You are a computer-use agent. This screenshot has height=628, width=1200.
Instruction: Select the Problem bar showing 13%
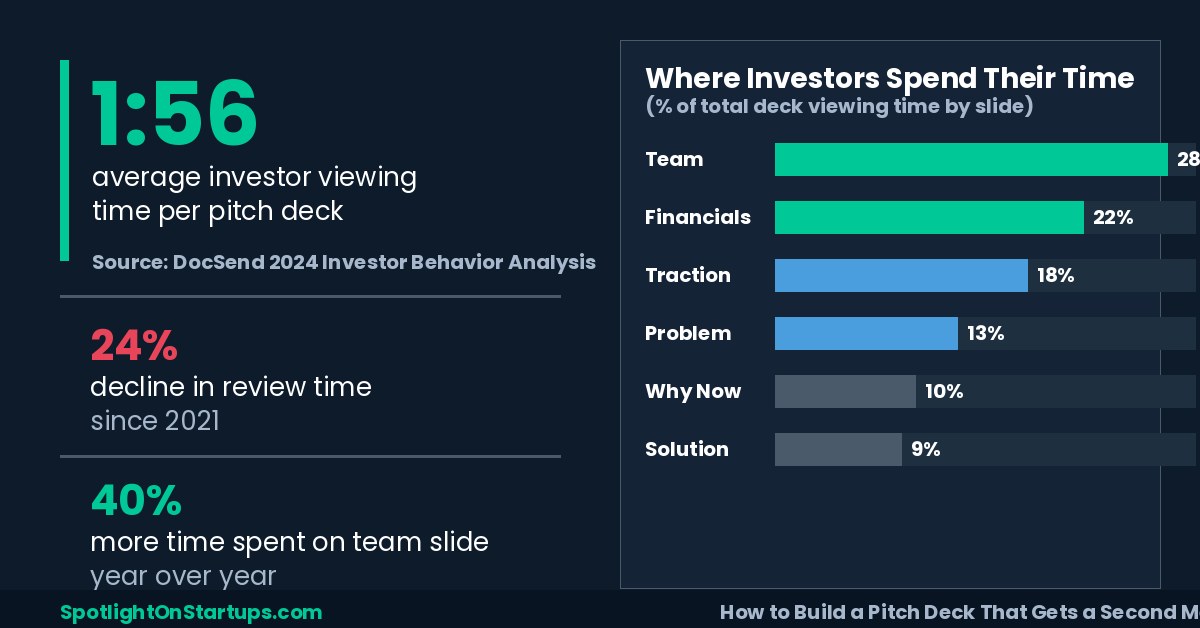pos(866,333)
